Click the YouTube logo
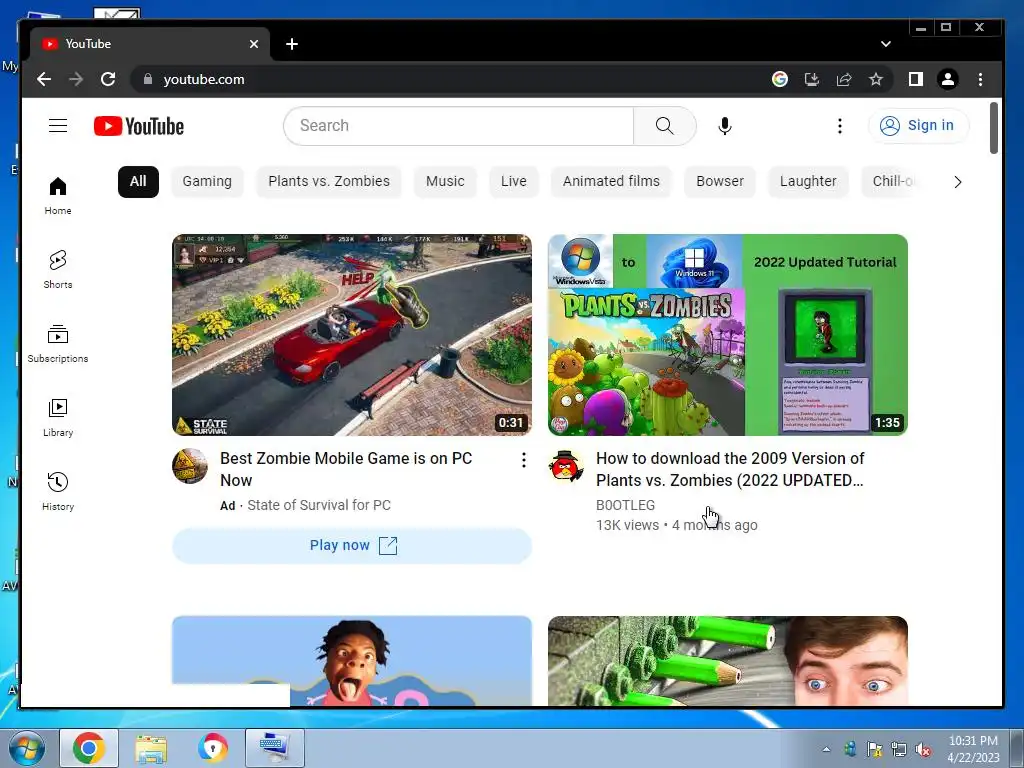This screenshot has height=768, width=1024. [x=138, y=126]
